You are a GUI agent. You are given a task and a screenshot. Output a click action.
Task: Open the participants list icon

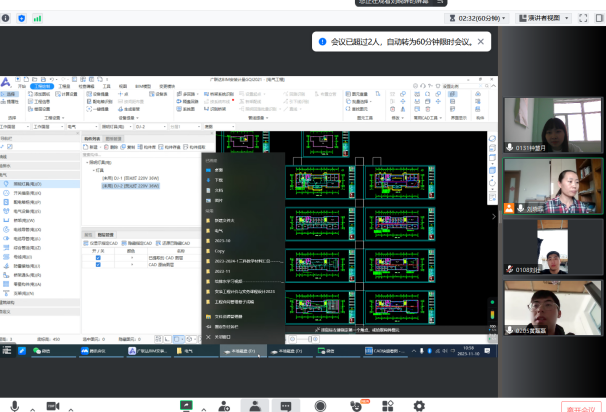click(x=255, y=406)
